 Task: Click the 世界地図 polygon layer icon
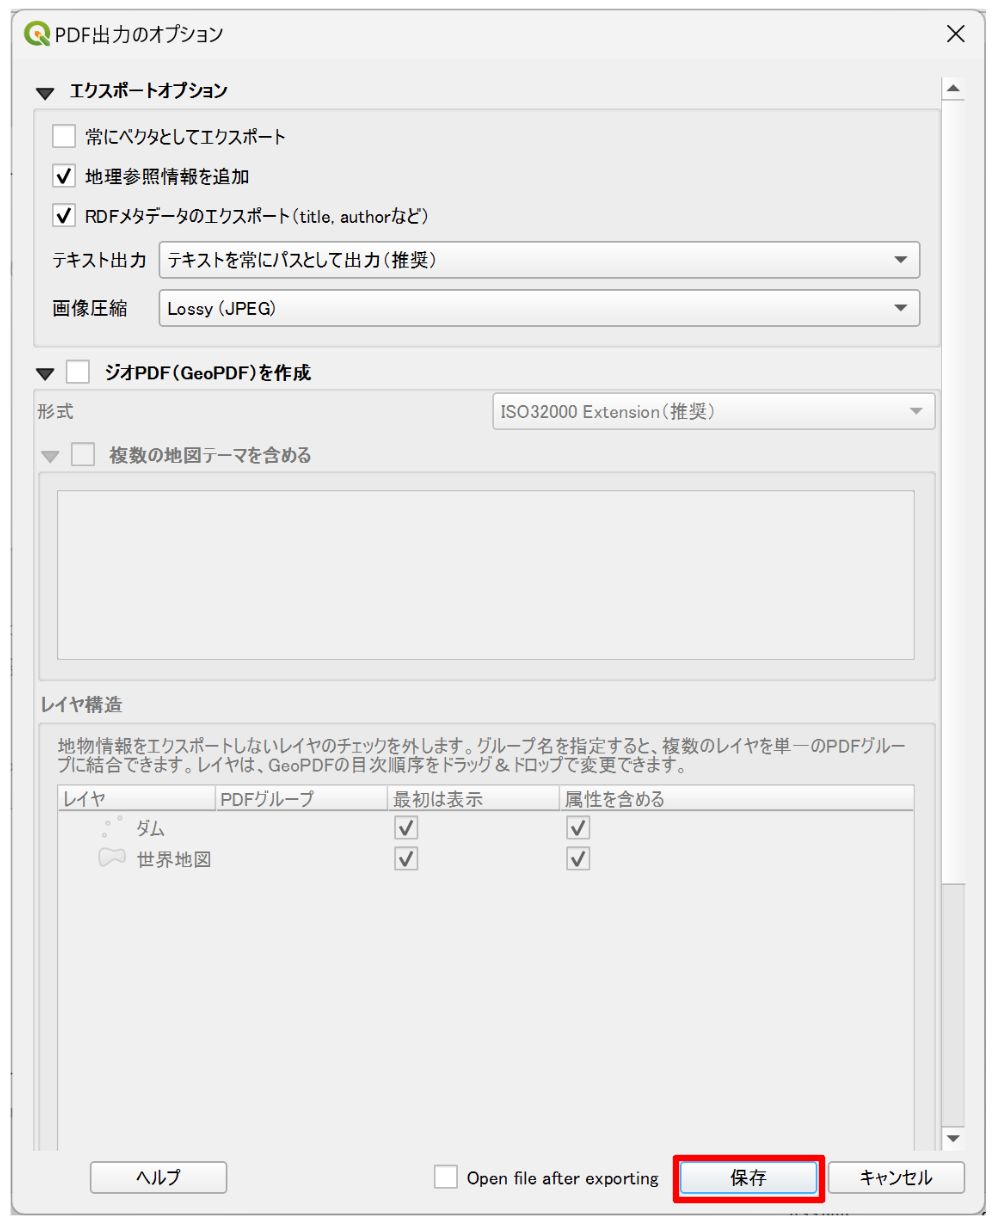pyautogui.click(x=112, y=859)
